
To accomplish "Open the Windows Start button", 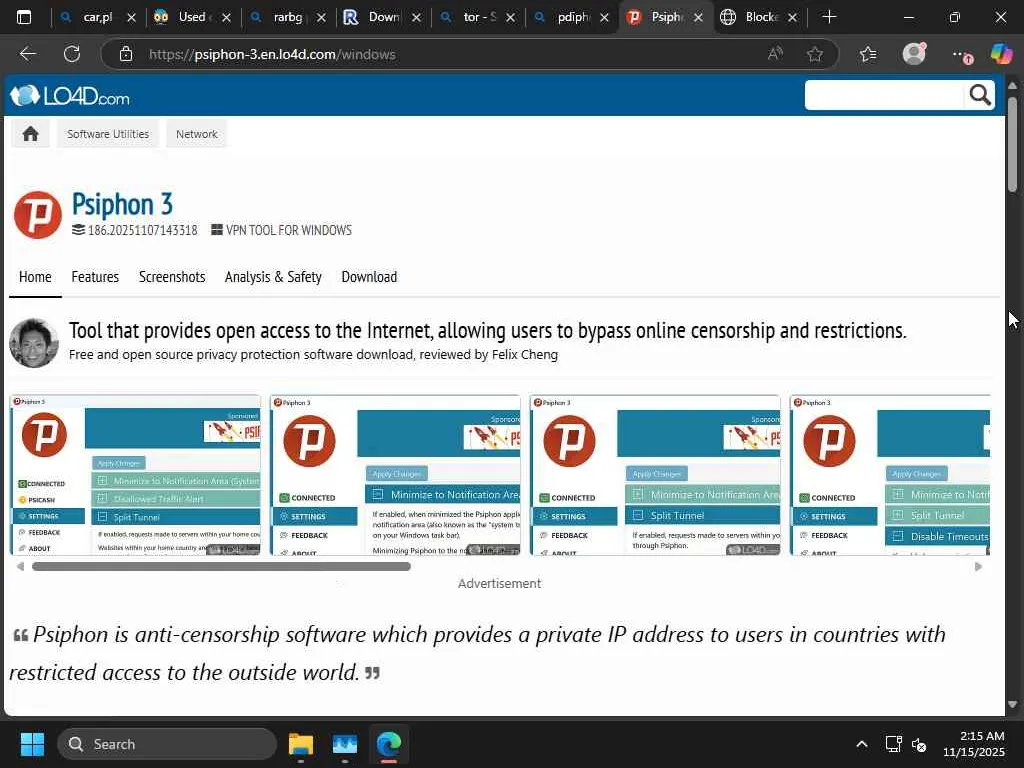I will pyautogui.click(x=32, y=744).
